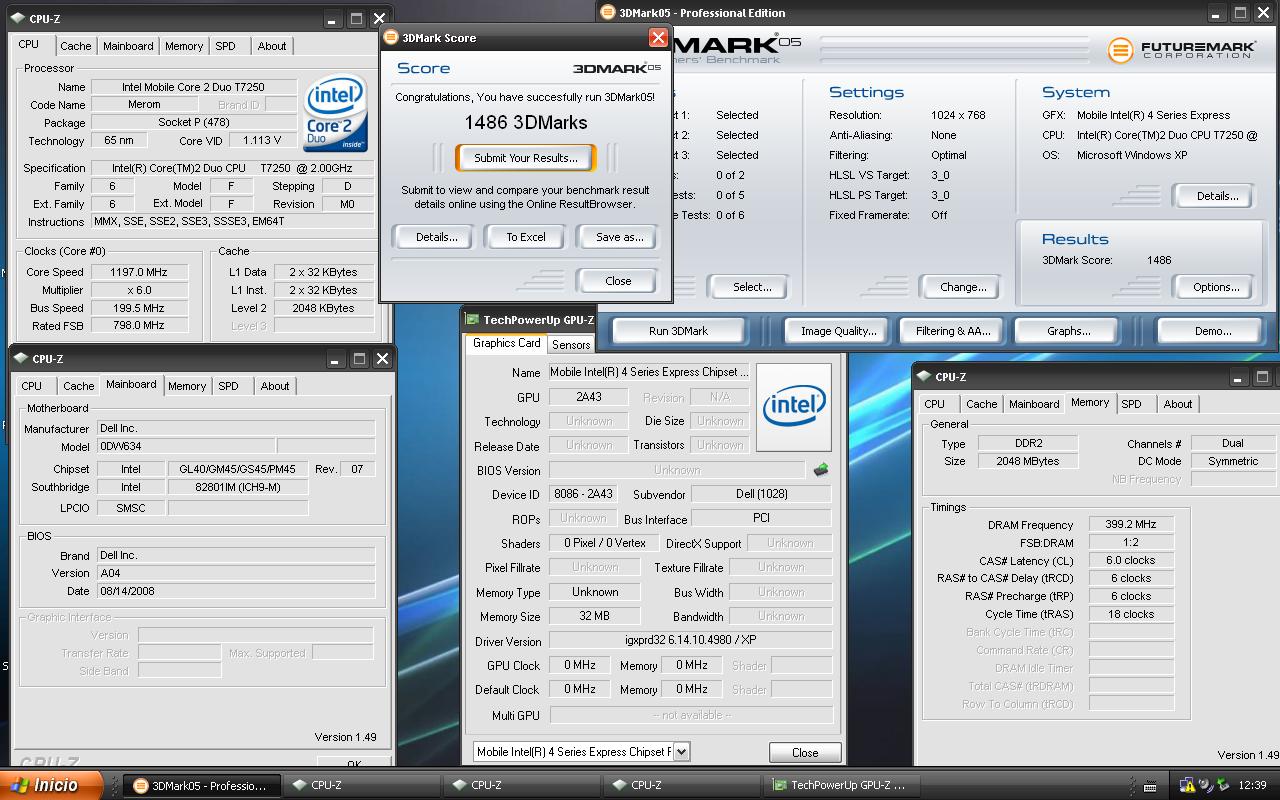This screenshot has width=1280, height=800.
Task: Switch to the TechPowerUp GPU-Z taskbar item
Action: tap(840, 785)
